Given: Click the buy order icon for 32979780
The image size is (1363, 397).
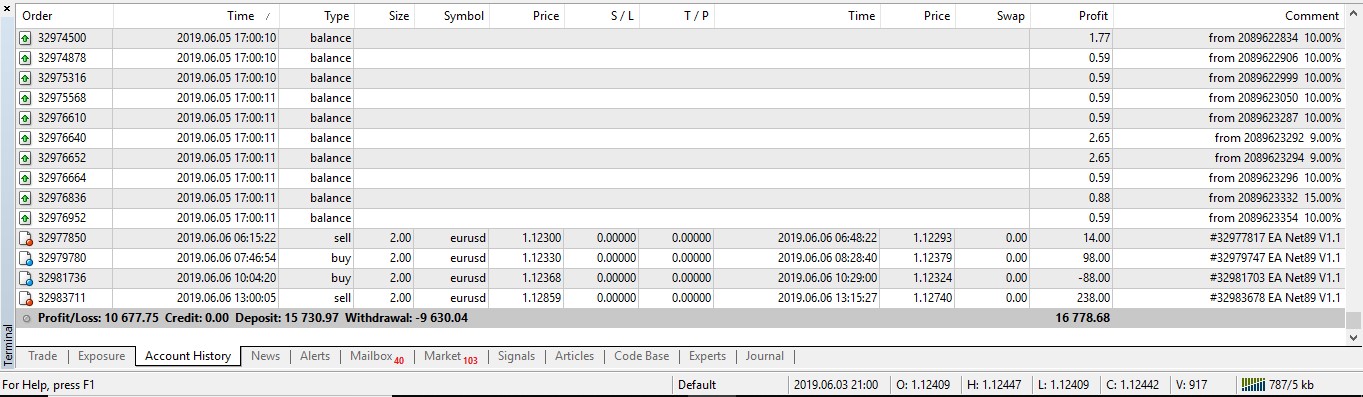Looking at the screenshot, I should pos(26,258).
